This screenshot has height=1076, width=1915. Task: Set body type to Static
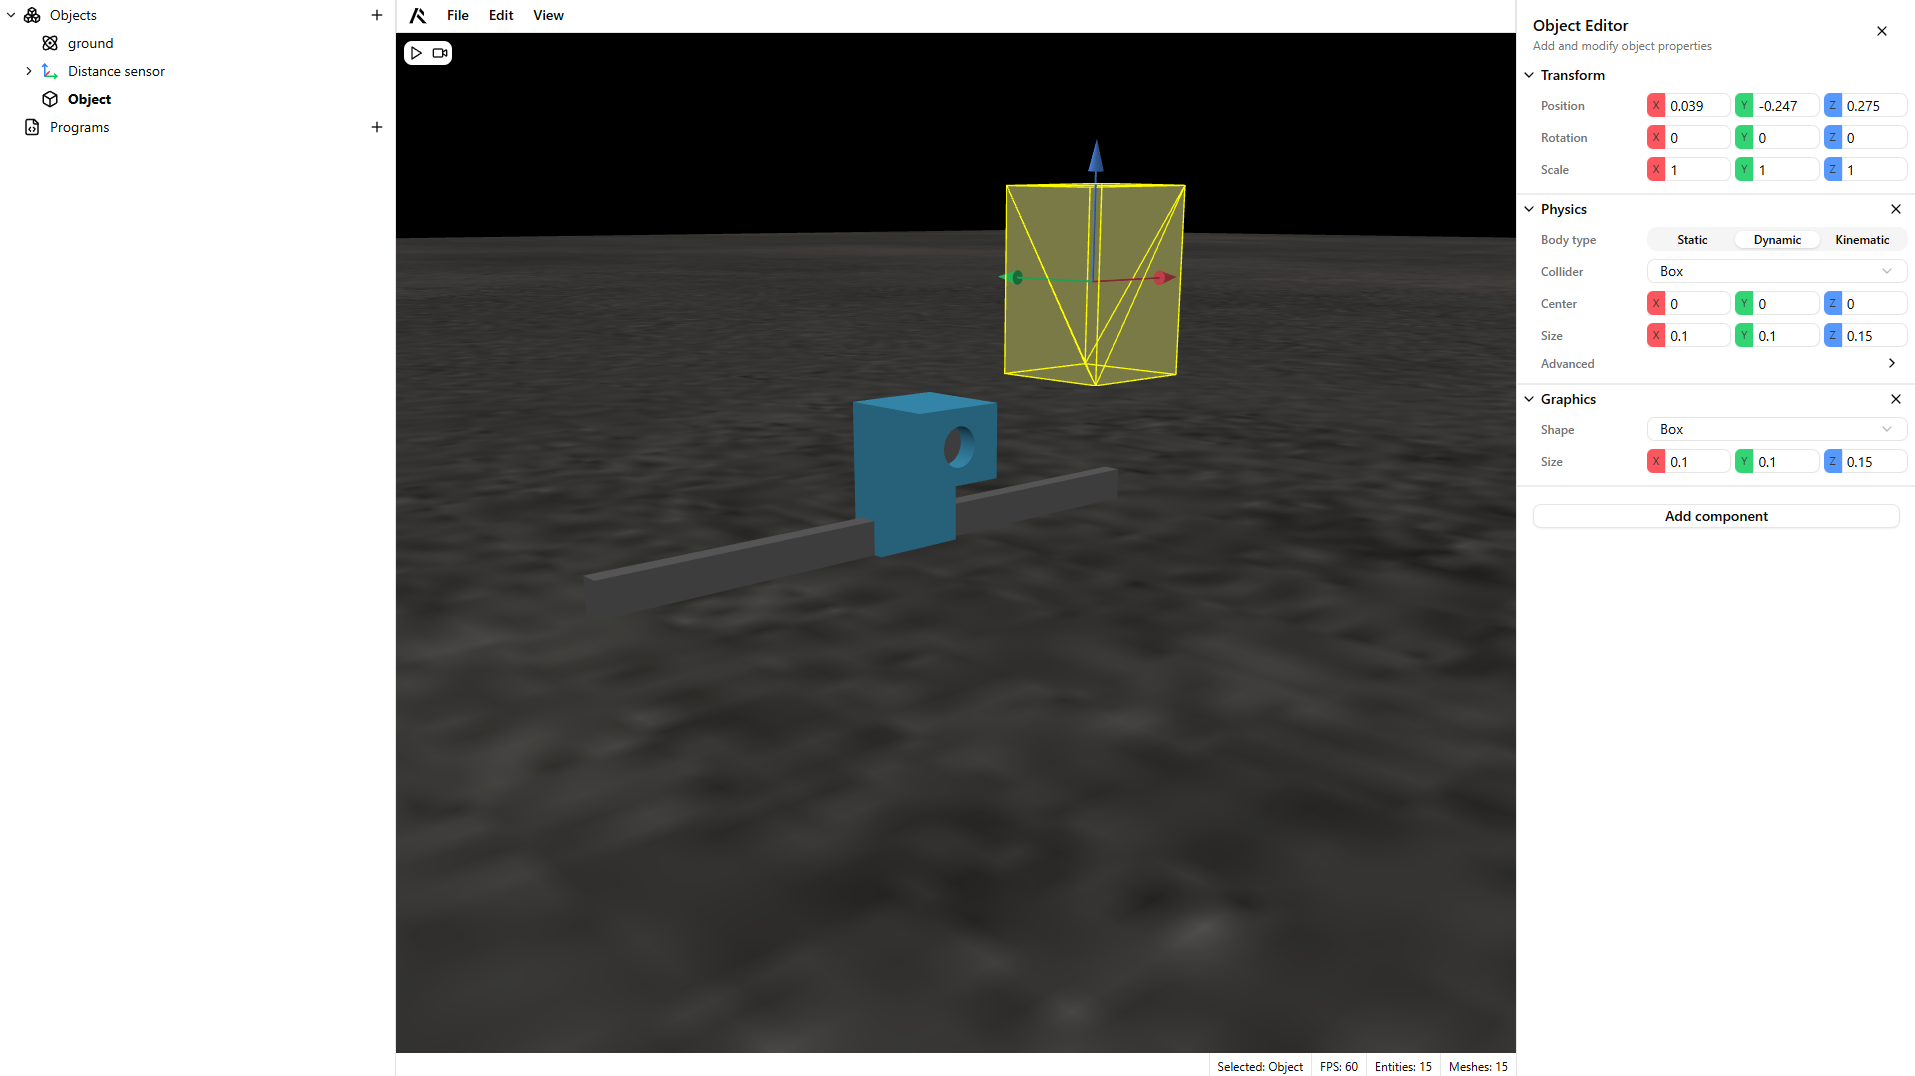point(1692,240)
